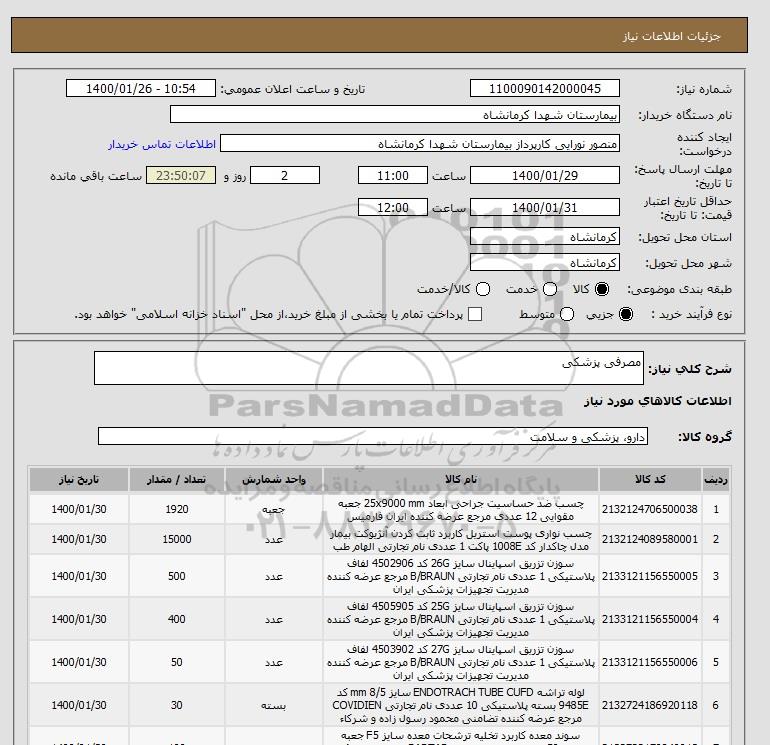Screen dimensions: 770x745
Task: Click the sterile skin strip tape 1008E item
Action: [461, 540]
